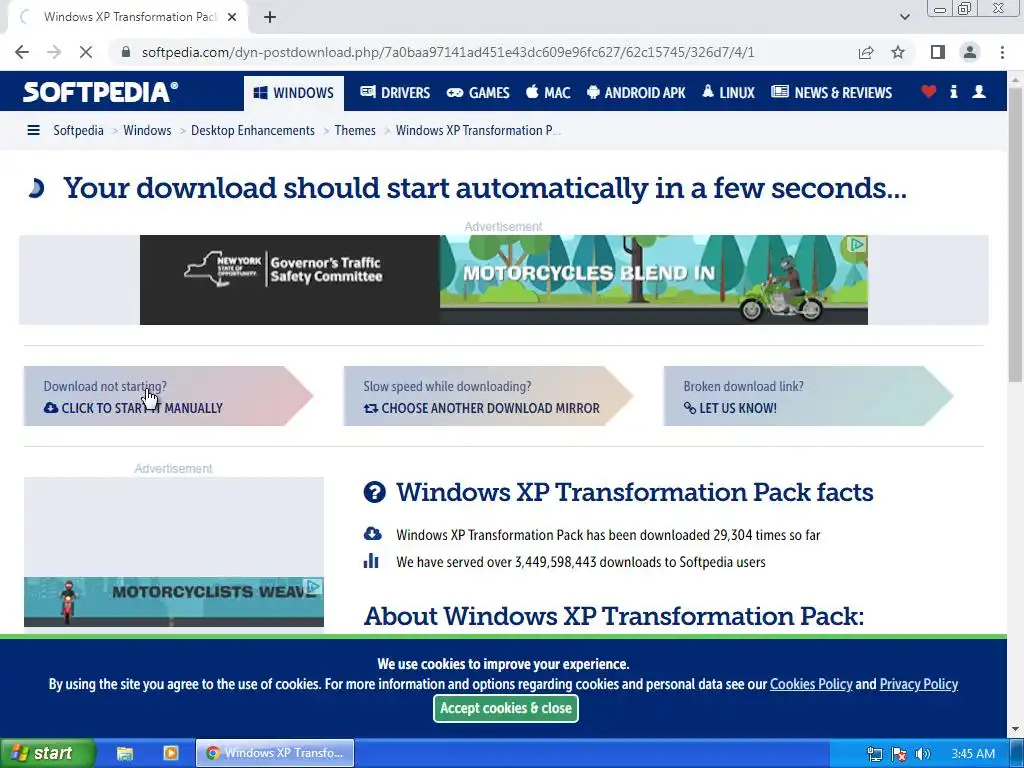Click the AdChoices icon on banner ad
Image resolution: width=1024 pixels, height=768 pixels.
pyautogui.click(x=857, y=244)
